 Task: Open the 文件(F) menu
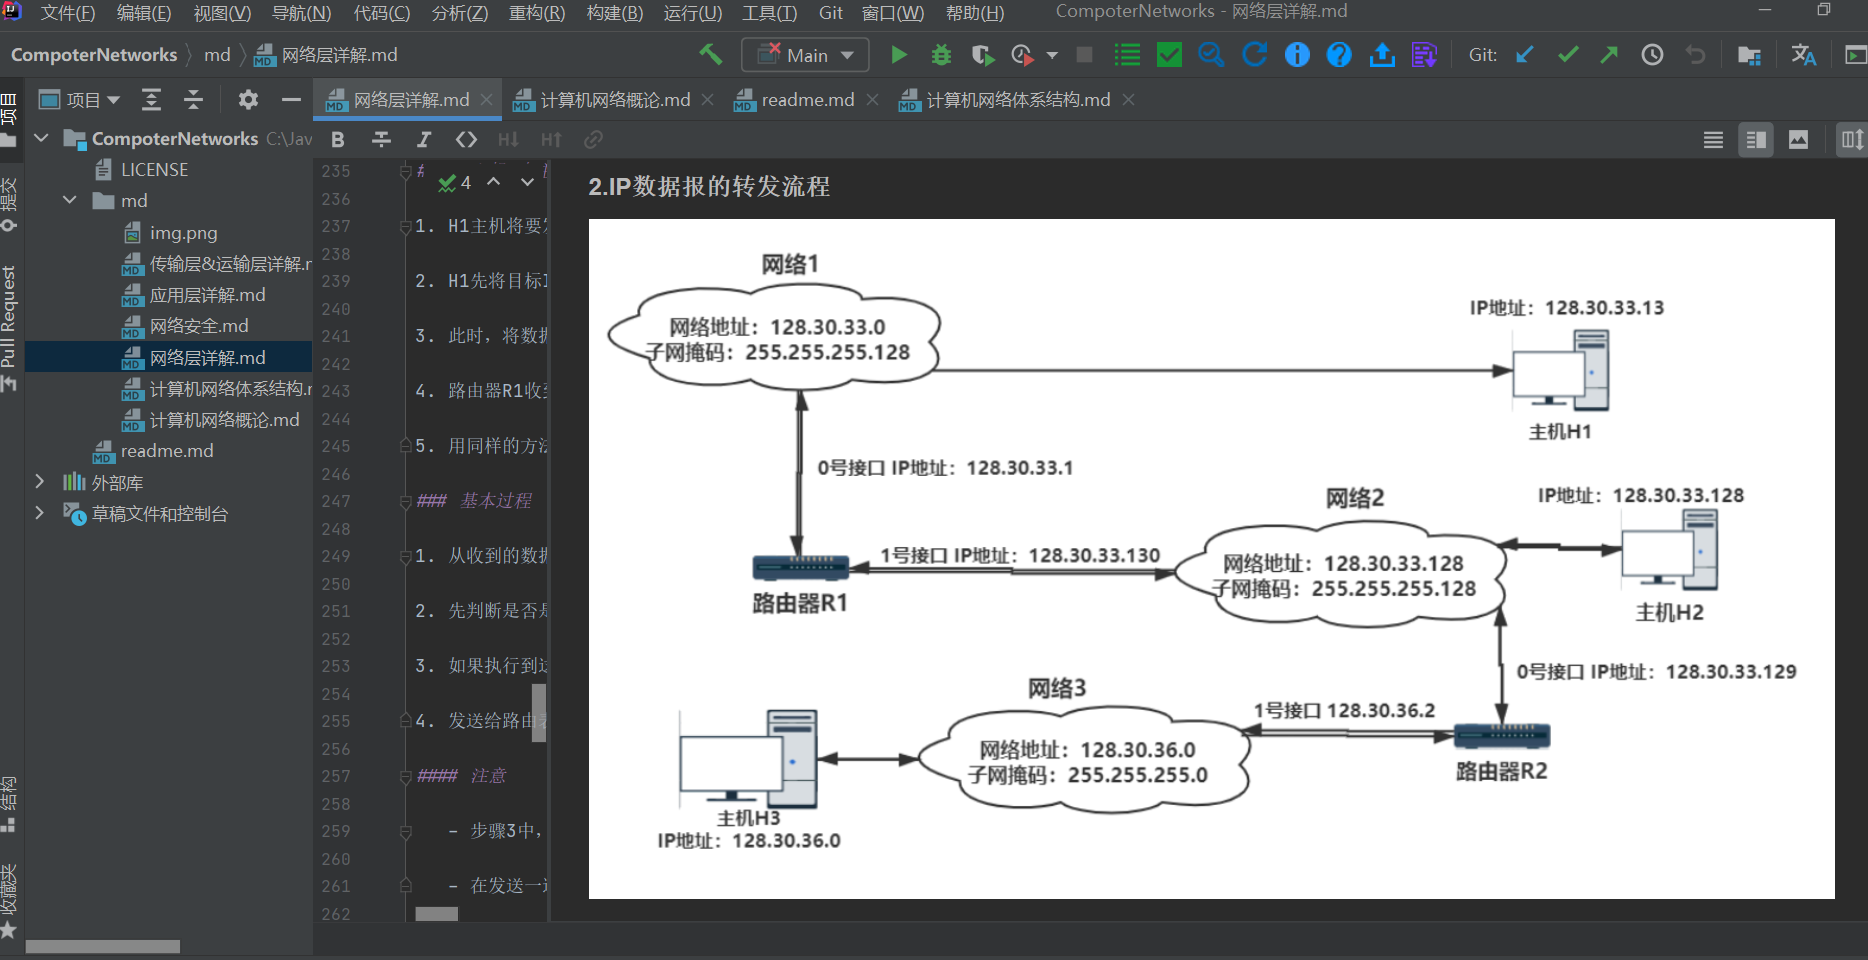[67, 13]
